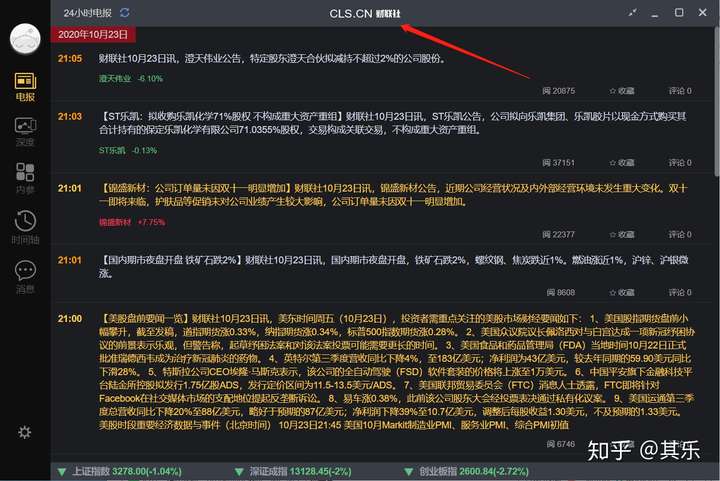Open 美股盘前要闻一览 news item
The width and height of the screenshot is (720, 481).
point(397,372)
